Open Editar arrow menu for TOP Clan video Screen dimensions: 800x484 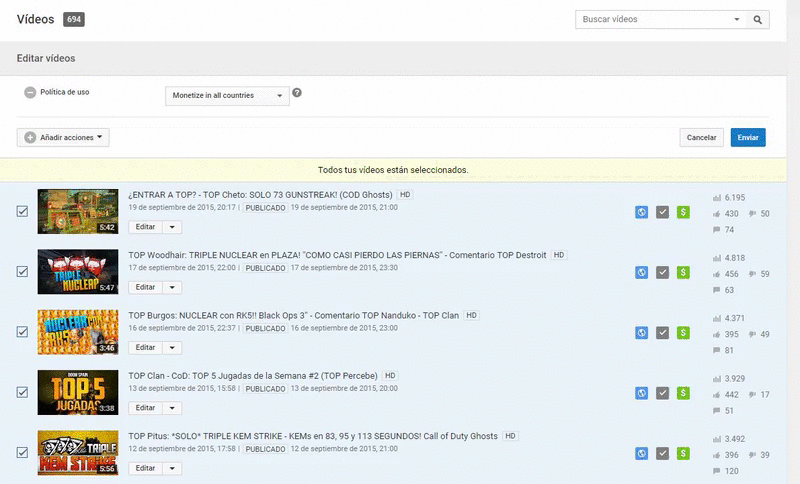click(x=172, y=408)
